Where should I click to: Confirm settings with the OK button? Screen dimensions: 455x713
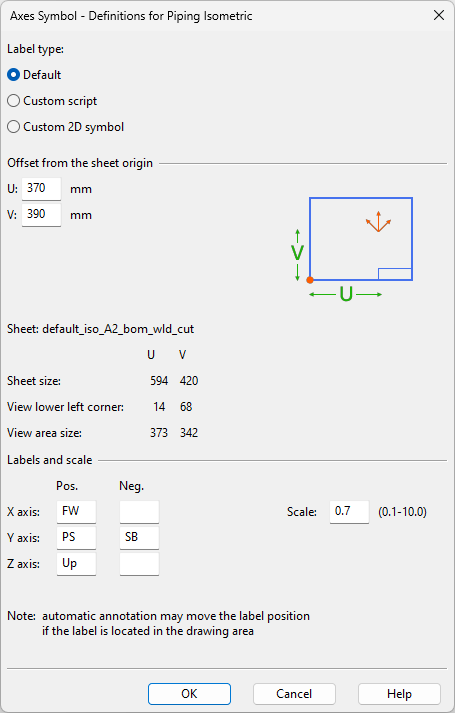[189, 694]
